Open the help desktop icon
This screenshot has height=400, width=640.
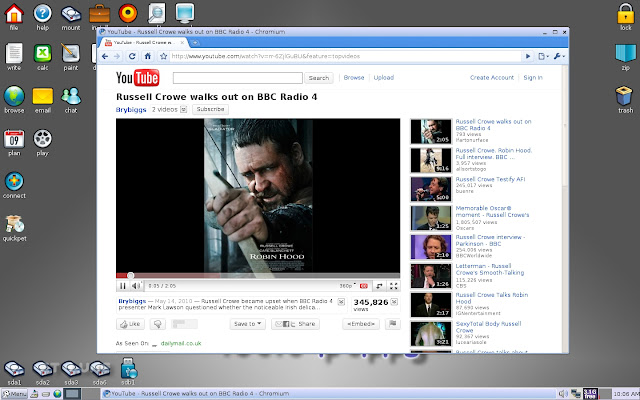tap(42, 14)
